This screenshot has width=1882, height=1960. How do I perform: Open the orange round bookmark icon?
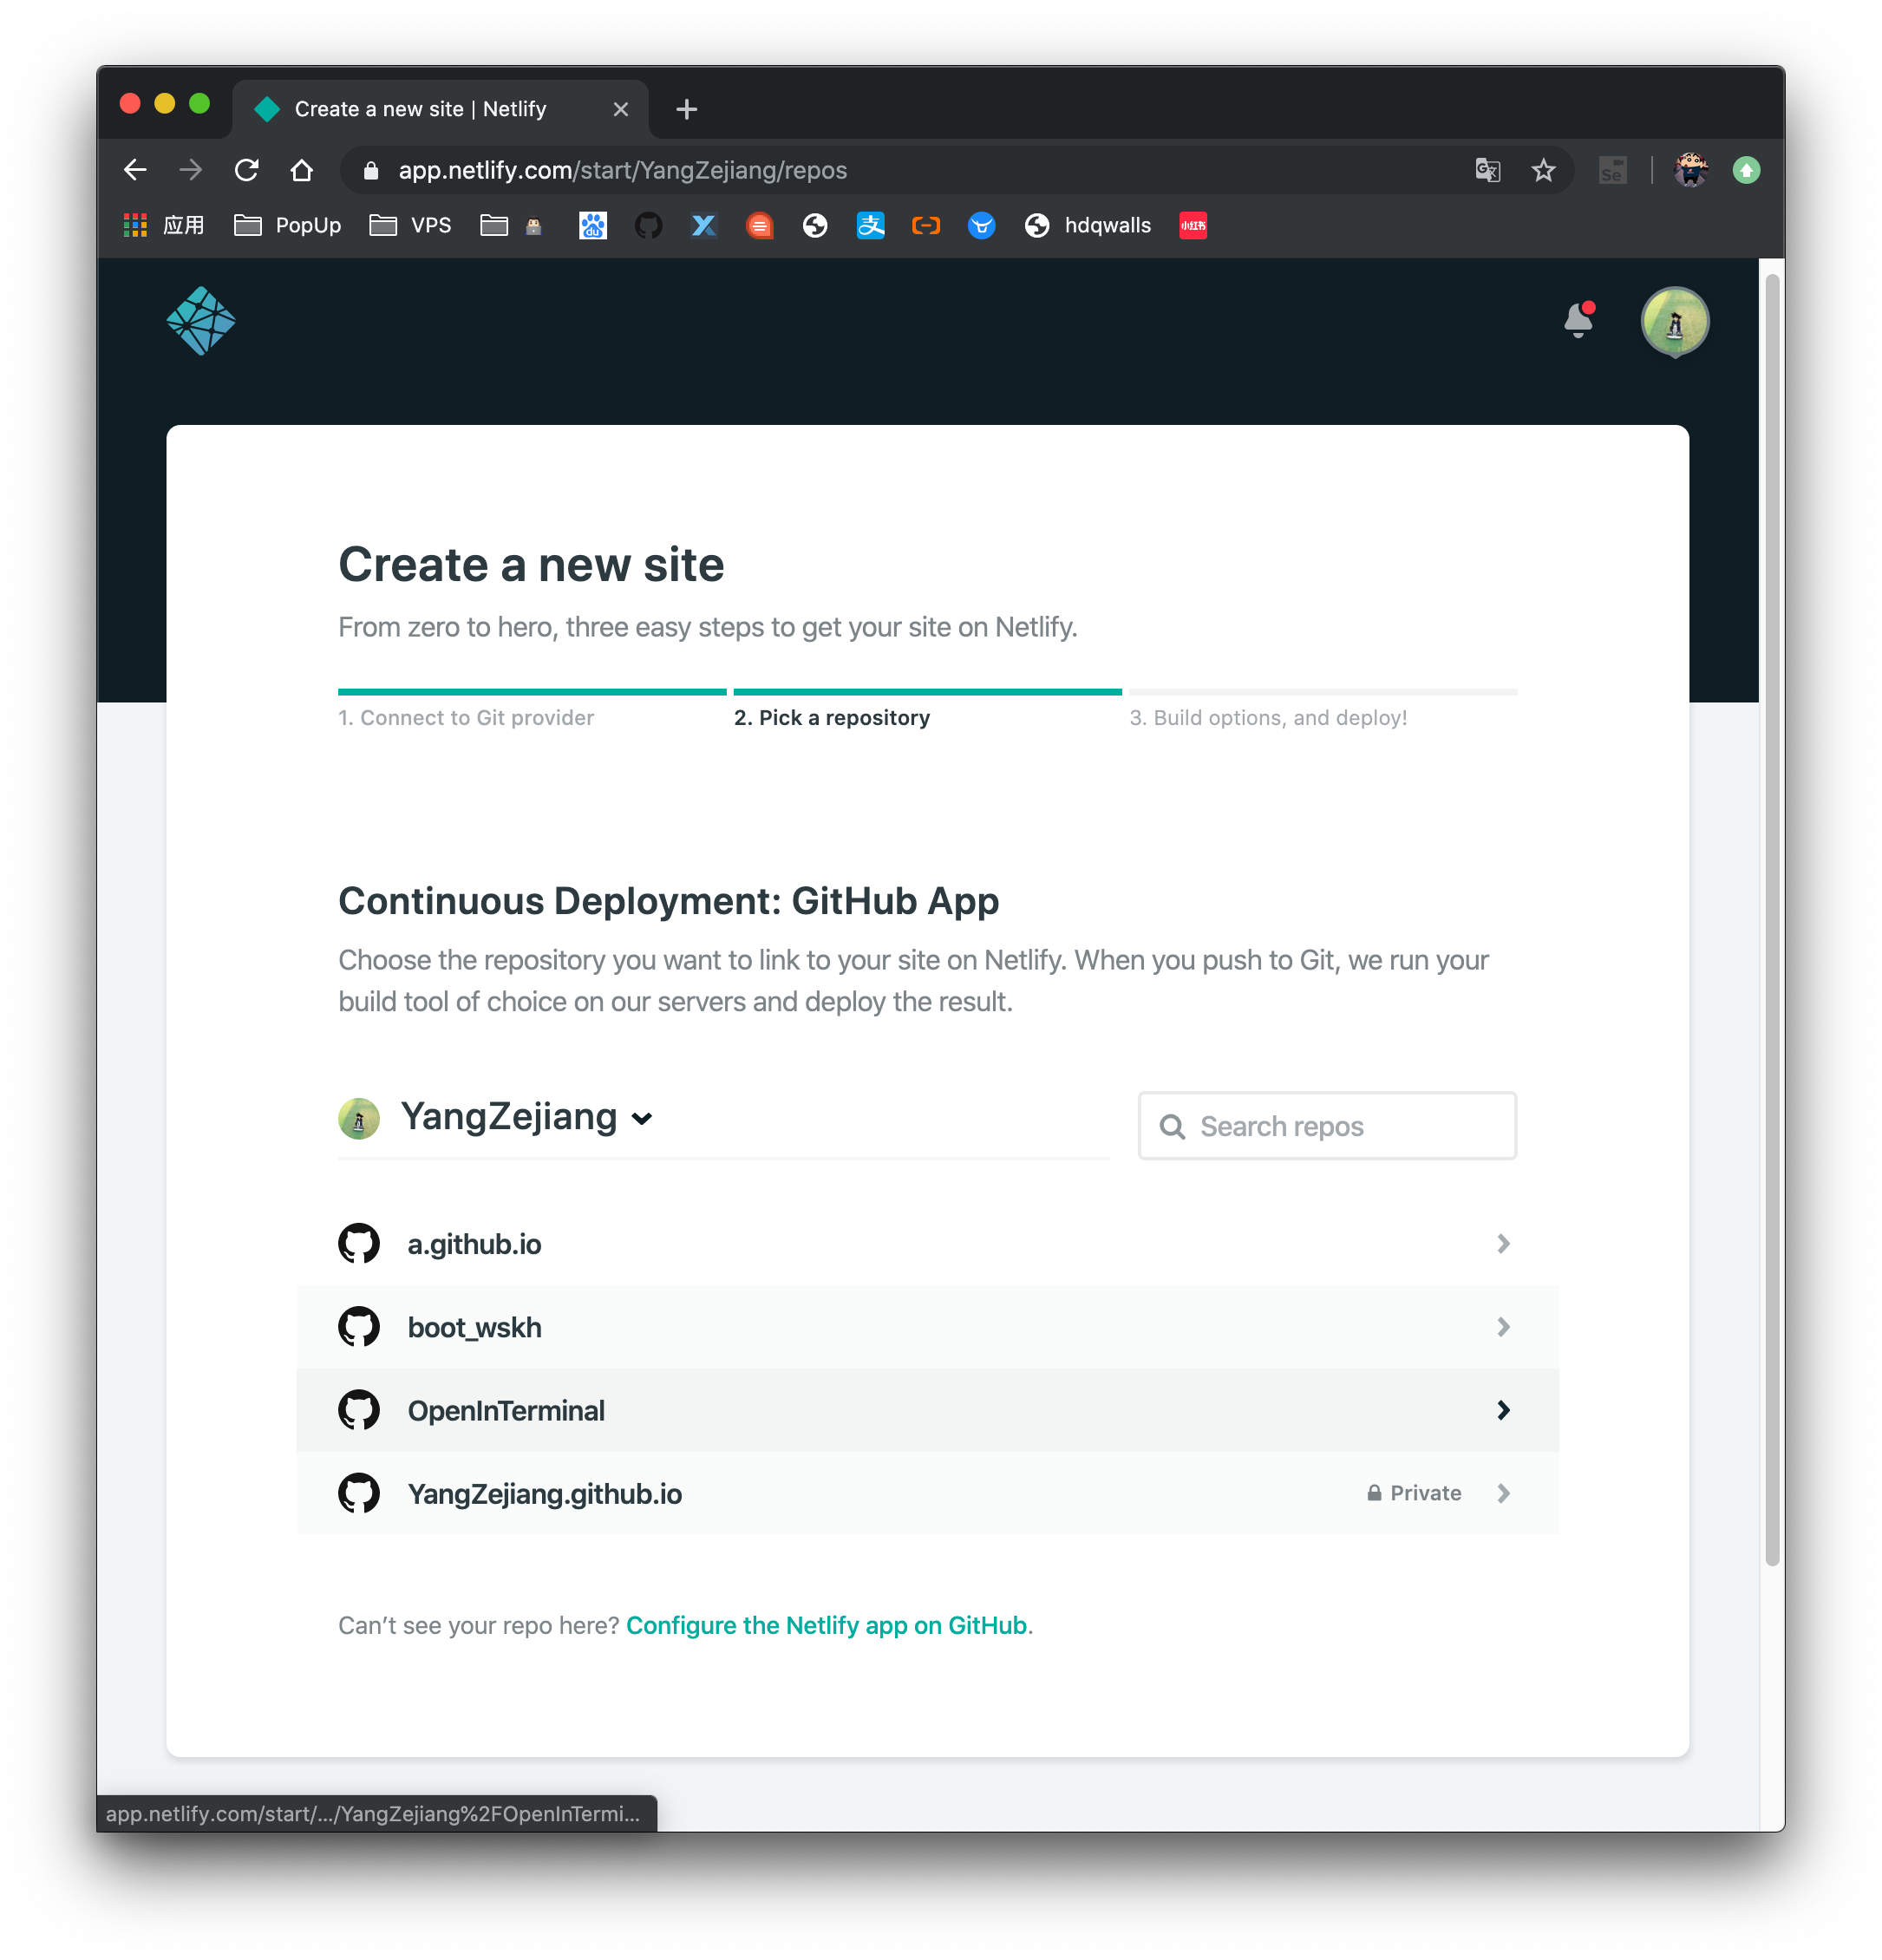pyautogui.click(x=759, y=225)
